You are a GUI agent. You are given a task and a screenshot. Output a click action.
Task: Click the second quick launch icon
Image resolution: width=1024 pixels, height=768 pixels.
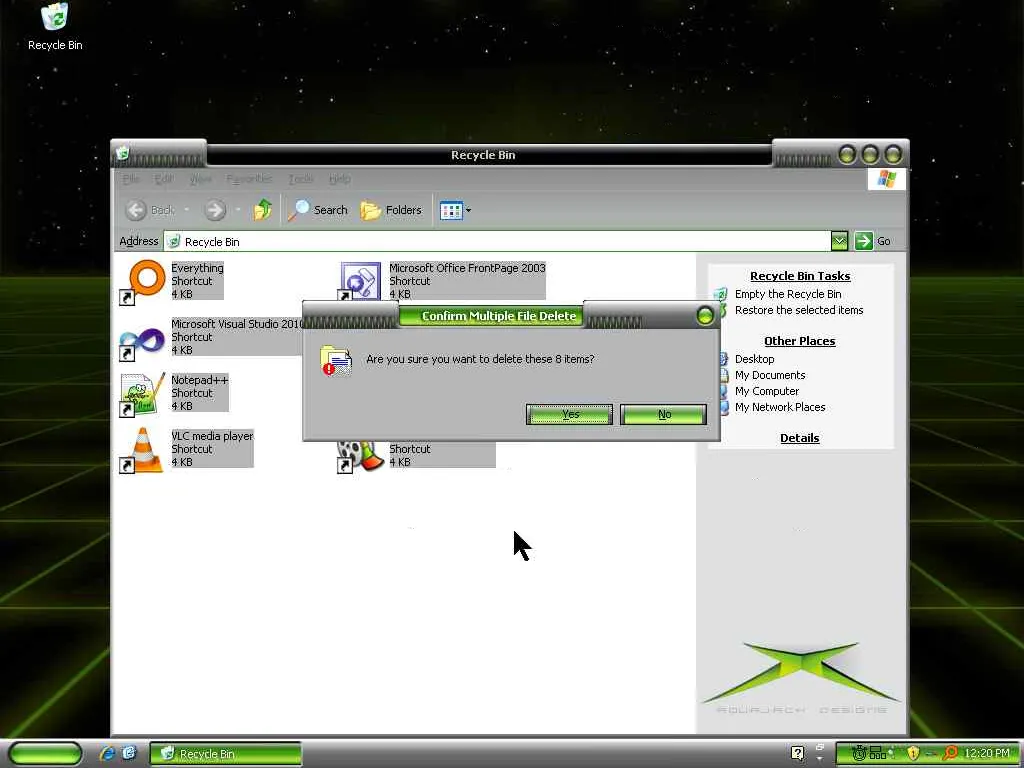click(x=129, y=753)
